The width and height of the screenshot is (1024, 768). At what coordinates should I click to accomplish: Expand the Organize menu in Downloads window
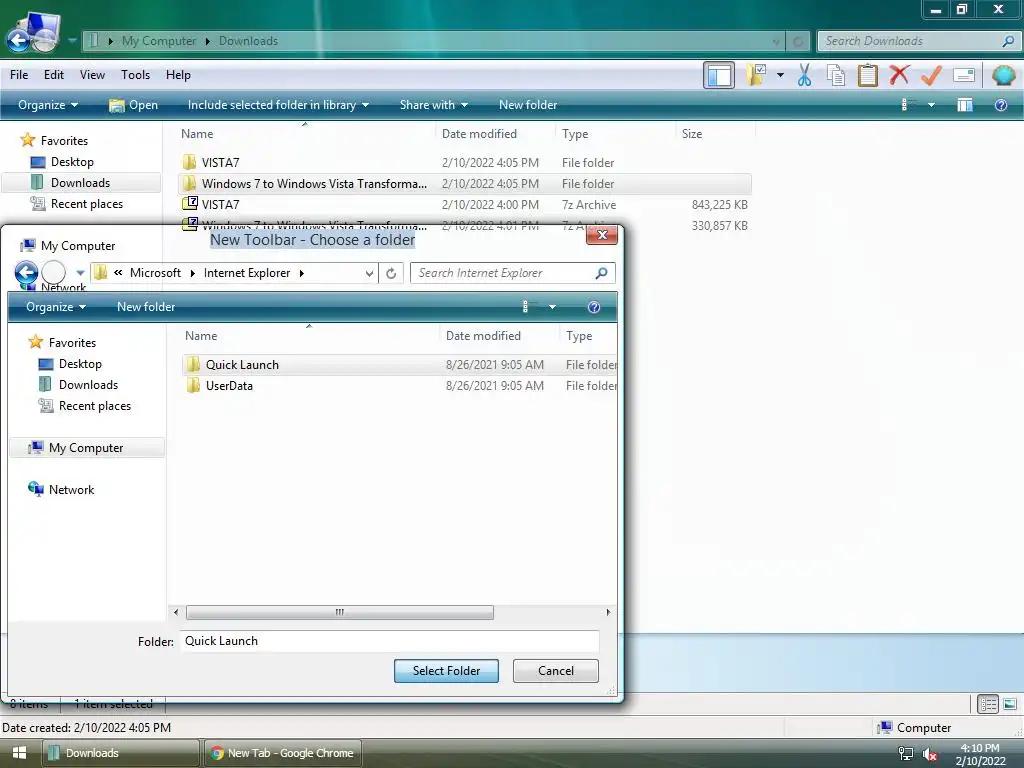[48, 104]
